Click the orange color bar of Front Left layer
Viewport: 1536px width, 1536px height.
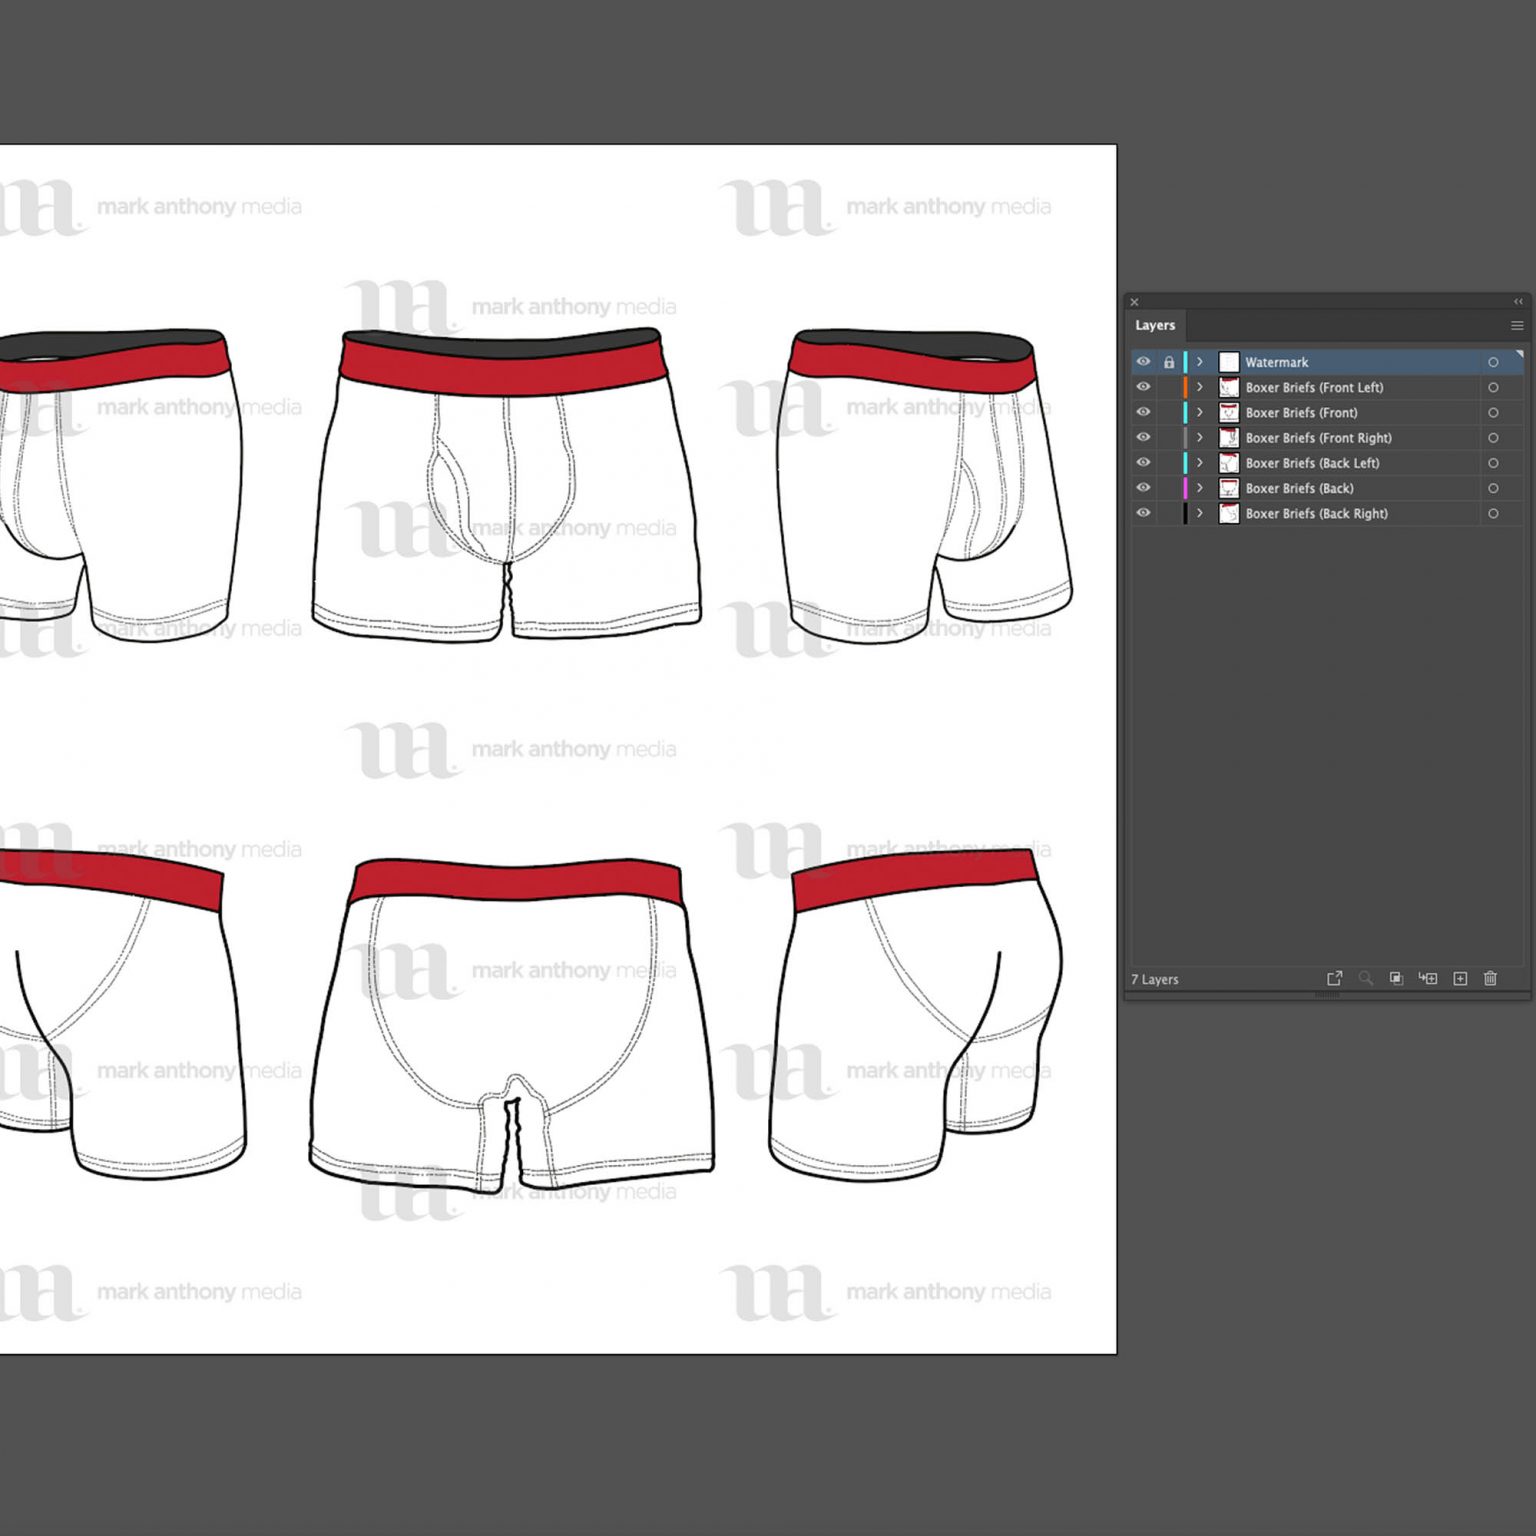click(x=1184, y=387)
